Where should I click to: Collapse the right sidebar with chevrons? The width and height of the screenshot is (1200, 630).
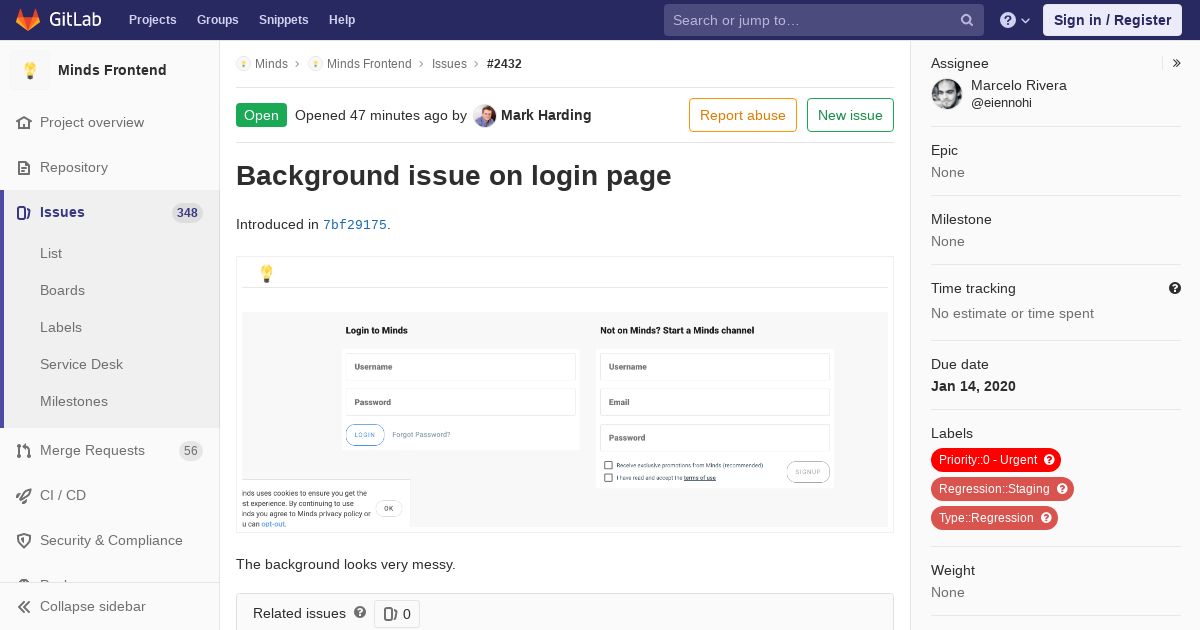point(1177,63)
